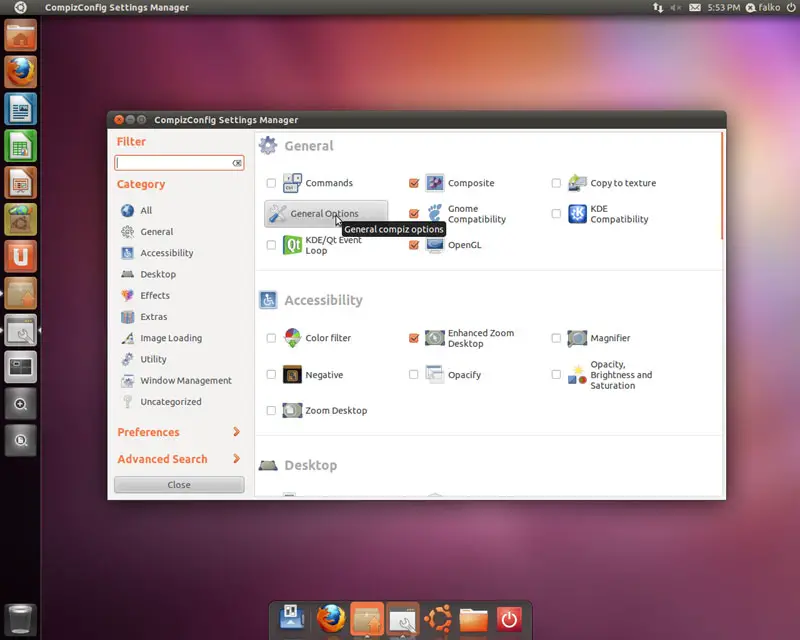The width and height of the screenshot is (800, 640).
Task: Expand the Advanced Search section arrow
Action: point(236,458)
